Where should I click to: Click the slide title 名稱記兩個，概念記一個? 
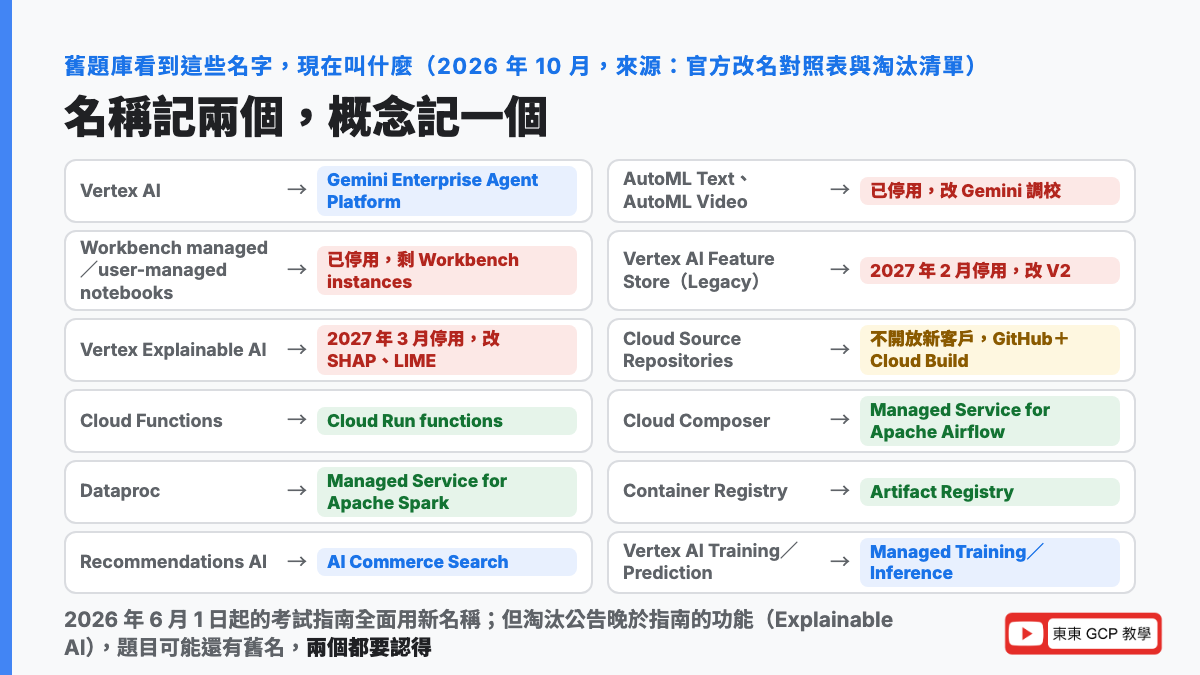306,118
